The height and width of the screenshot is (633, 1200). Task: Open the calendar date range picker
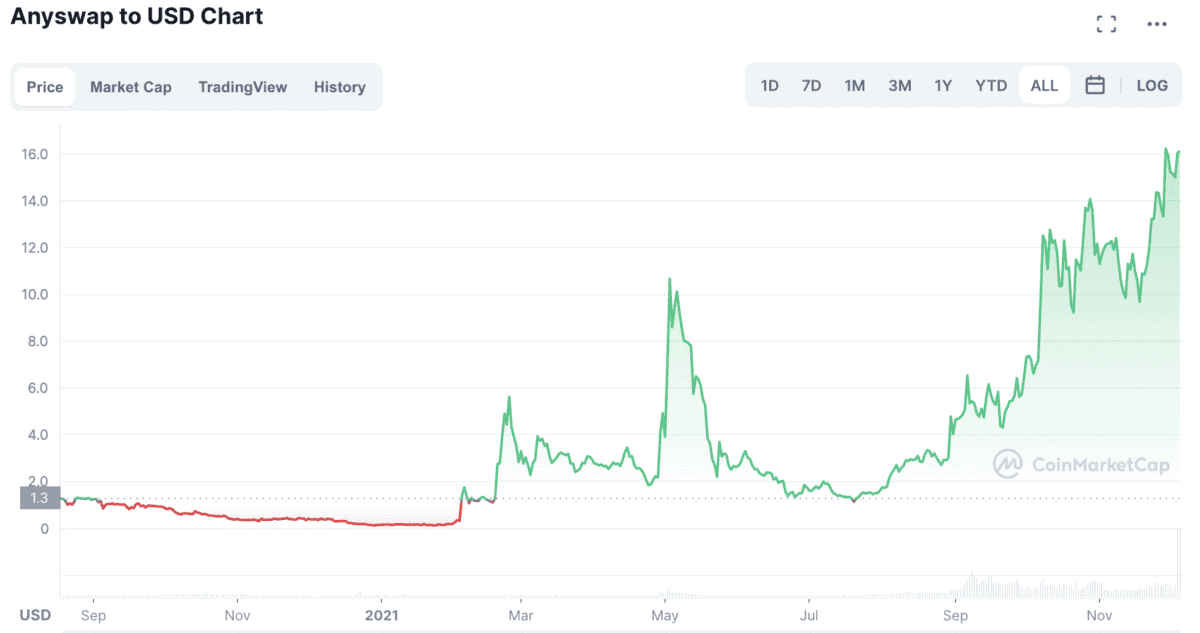tap(1095, 86)
